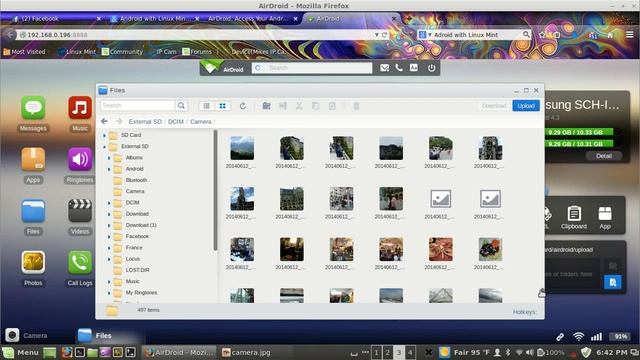Click the power sign-out icon in AirDroid bar

point(431,68)
